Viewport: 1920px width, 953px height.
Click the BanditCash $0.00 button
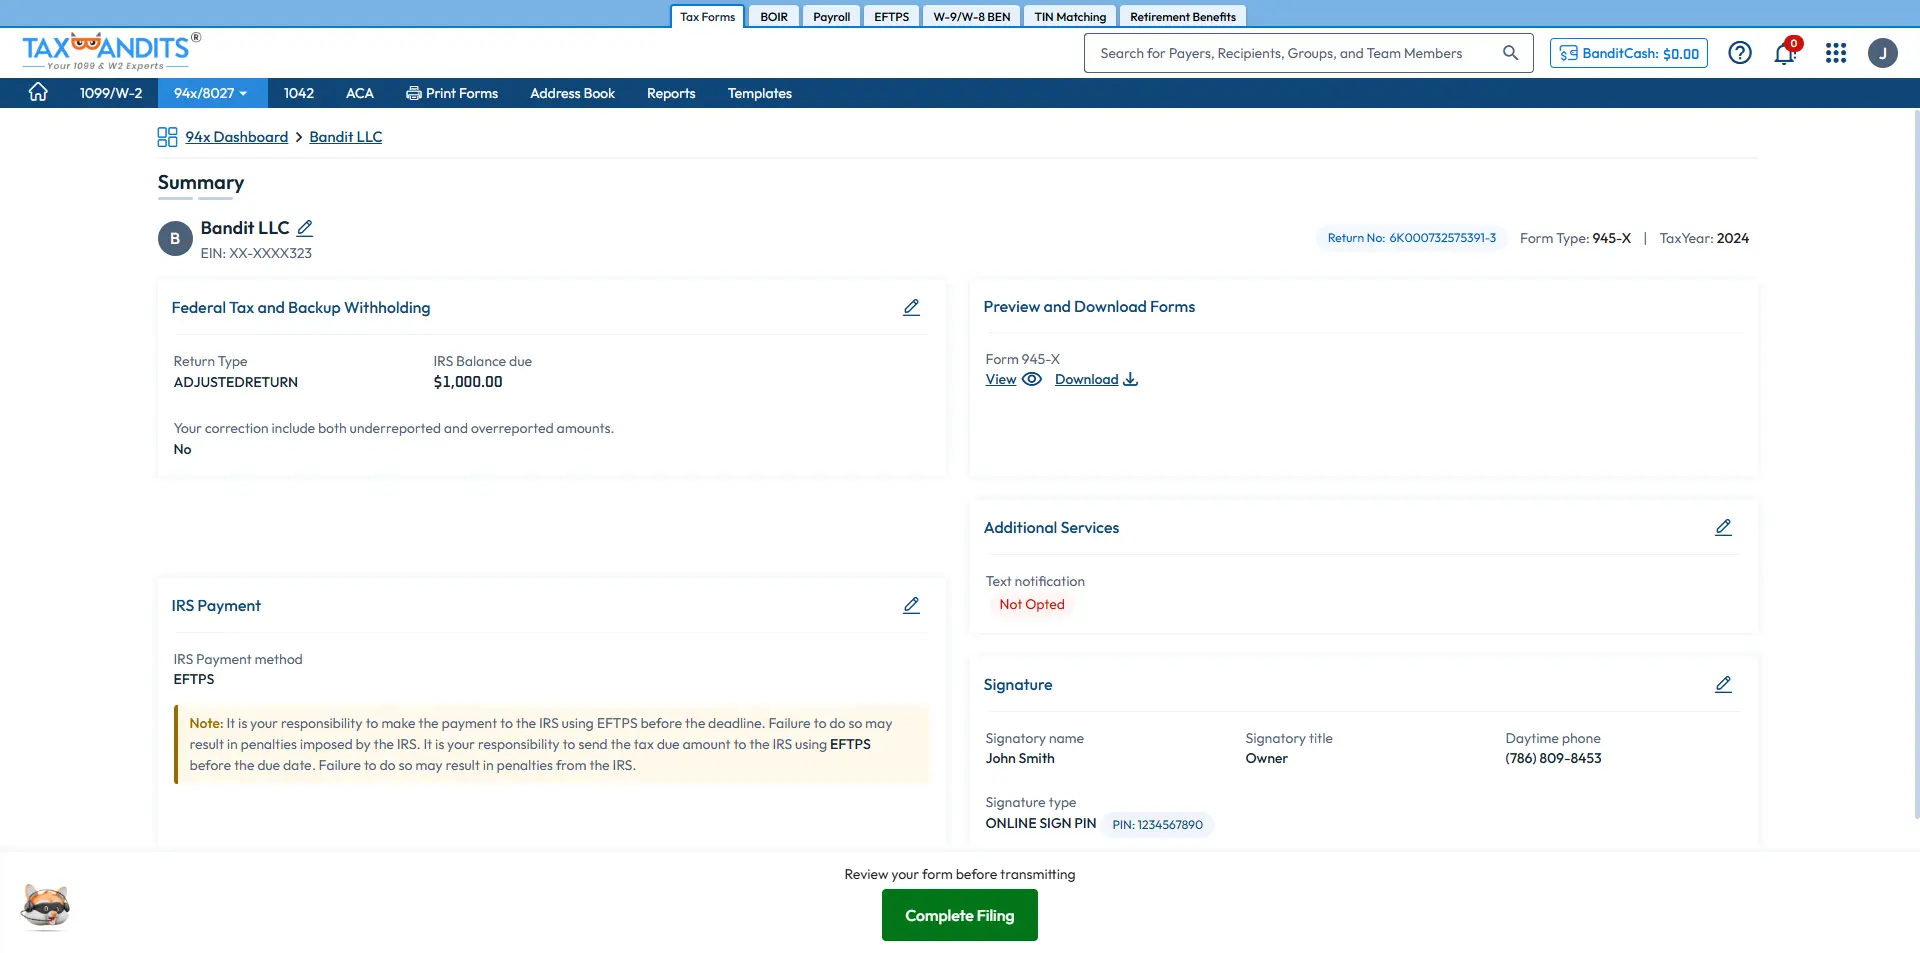(1629, 53)
